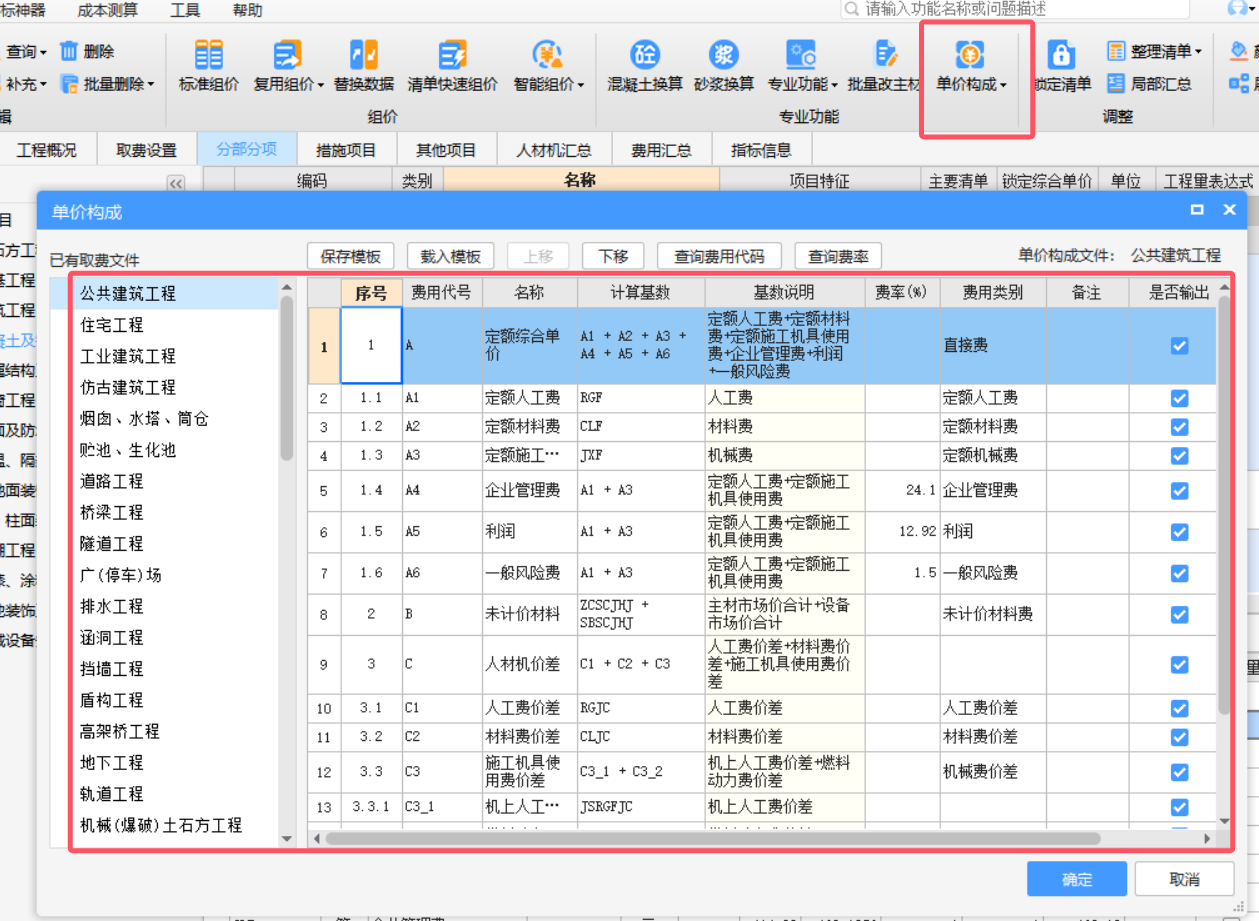Click the 标准组价 toolbar icon
This screenshot has width=1259, height=921.
(x=208, y=54)
